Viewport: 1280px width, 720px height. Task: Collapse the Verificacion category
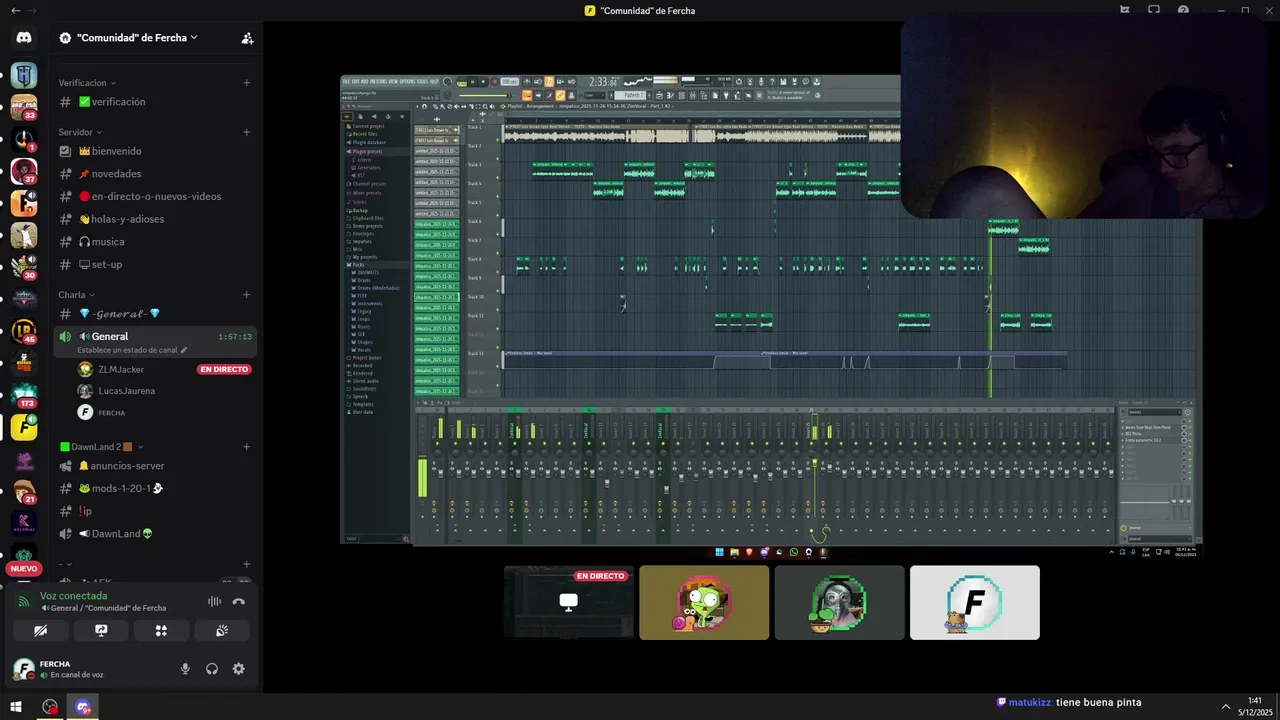pos(87,83)
